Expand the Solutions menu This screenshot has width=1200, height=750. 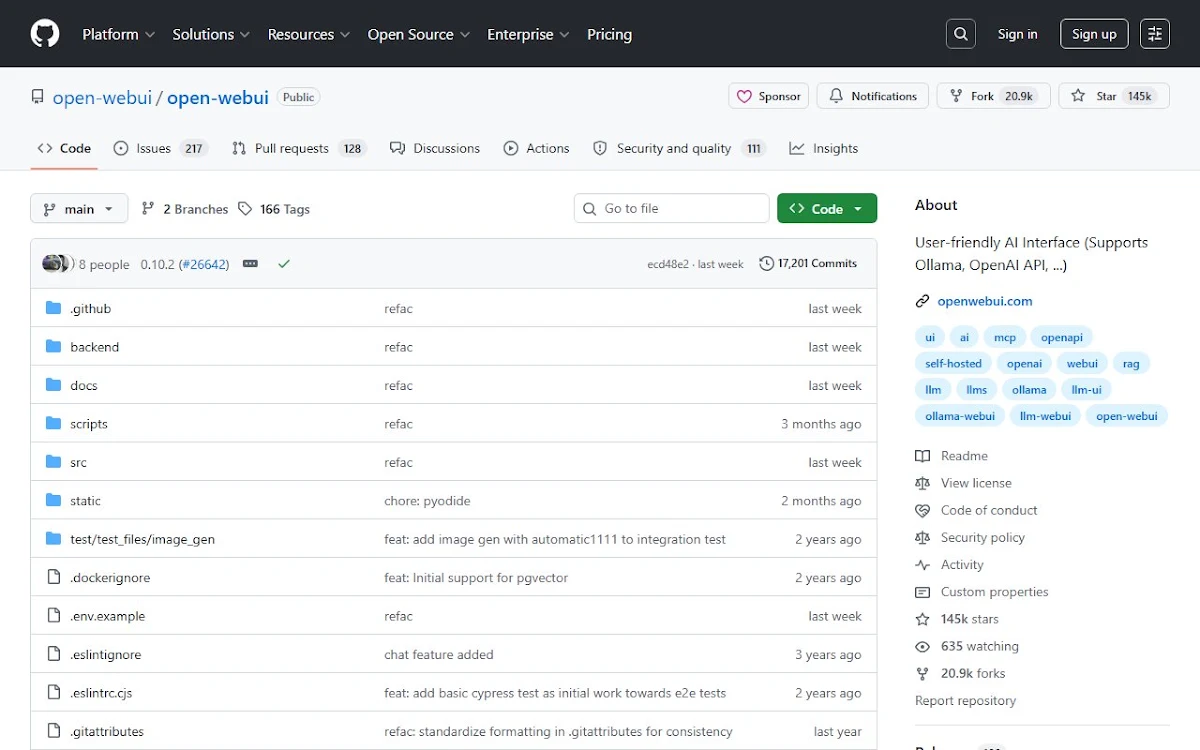click(211, 34)
